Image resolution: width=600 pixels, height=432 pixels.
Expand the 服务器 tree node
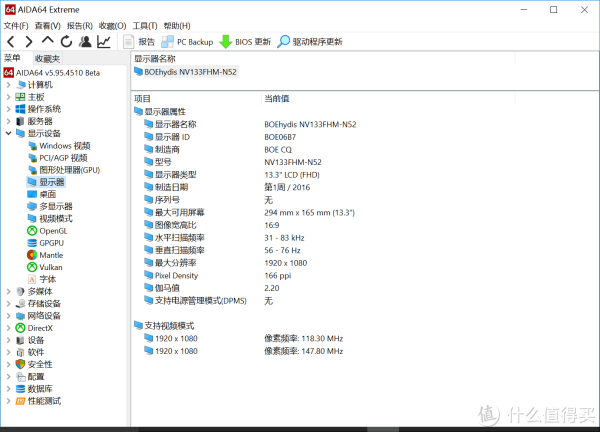point(8,121)
